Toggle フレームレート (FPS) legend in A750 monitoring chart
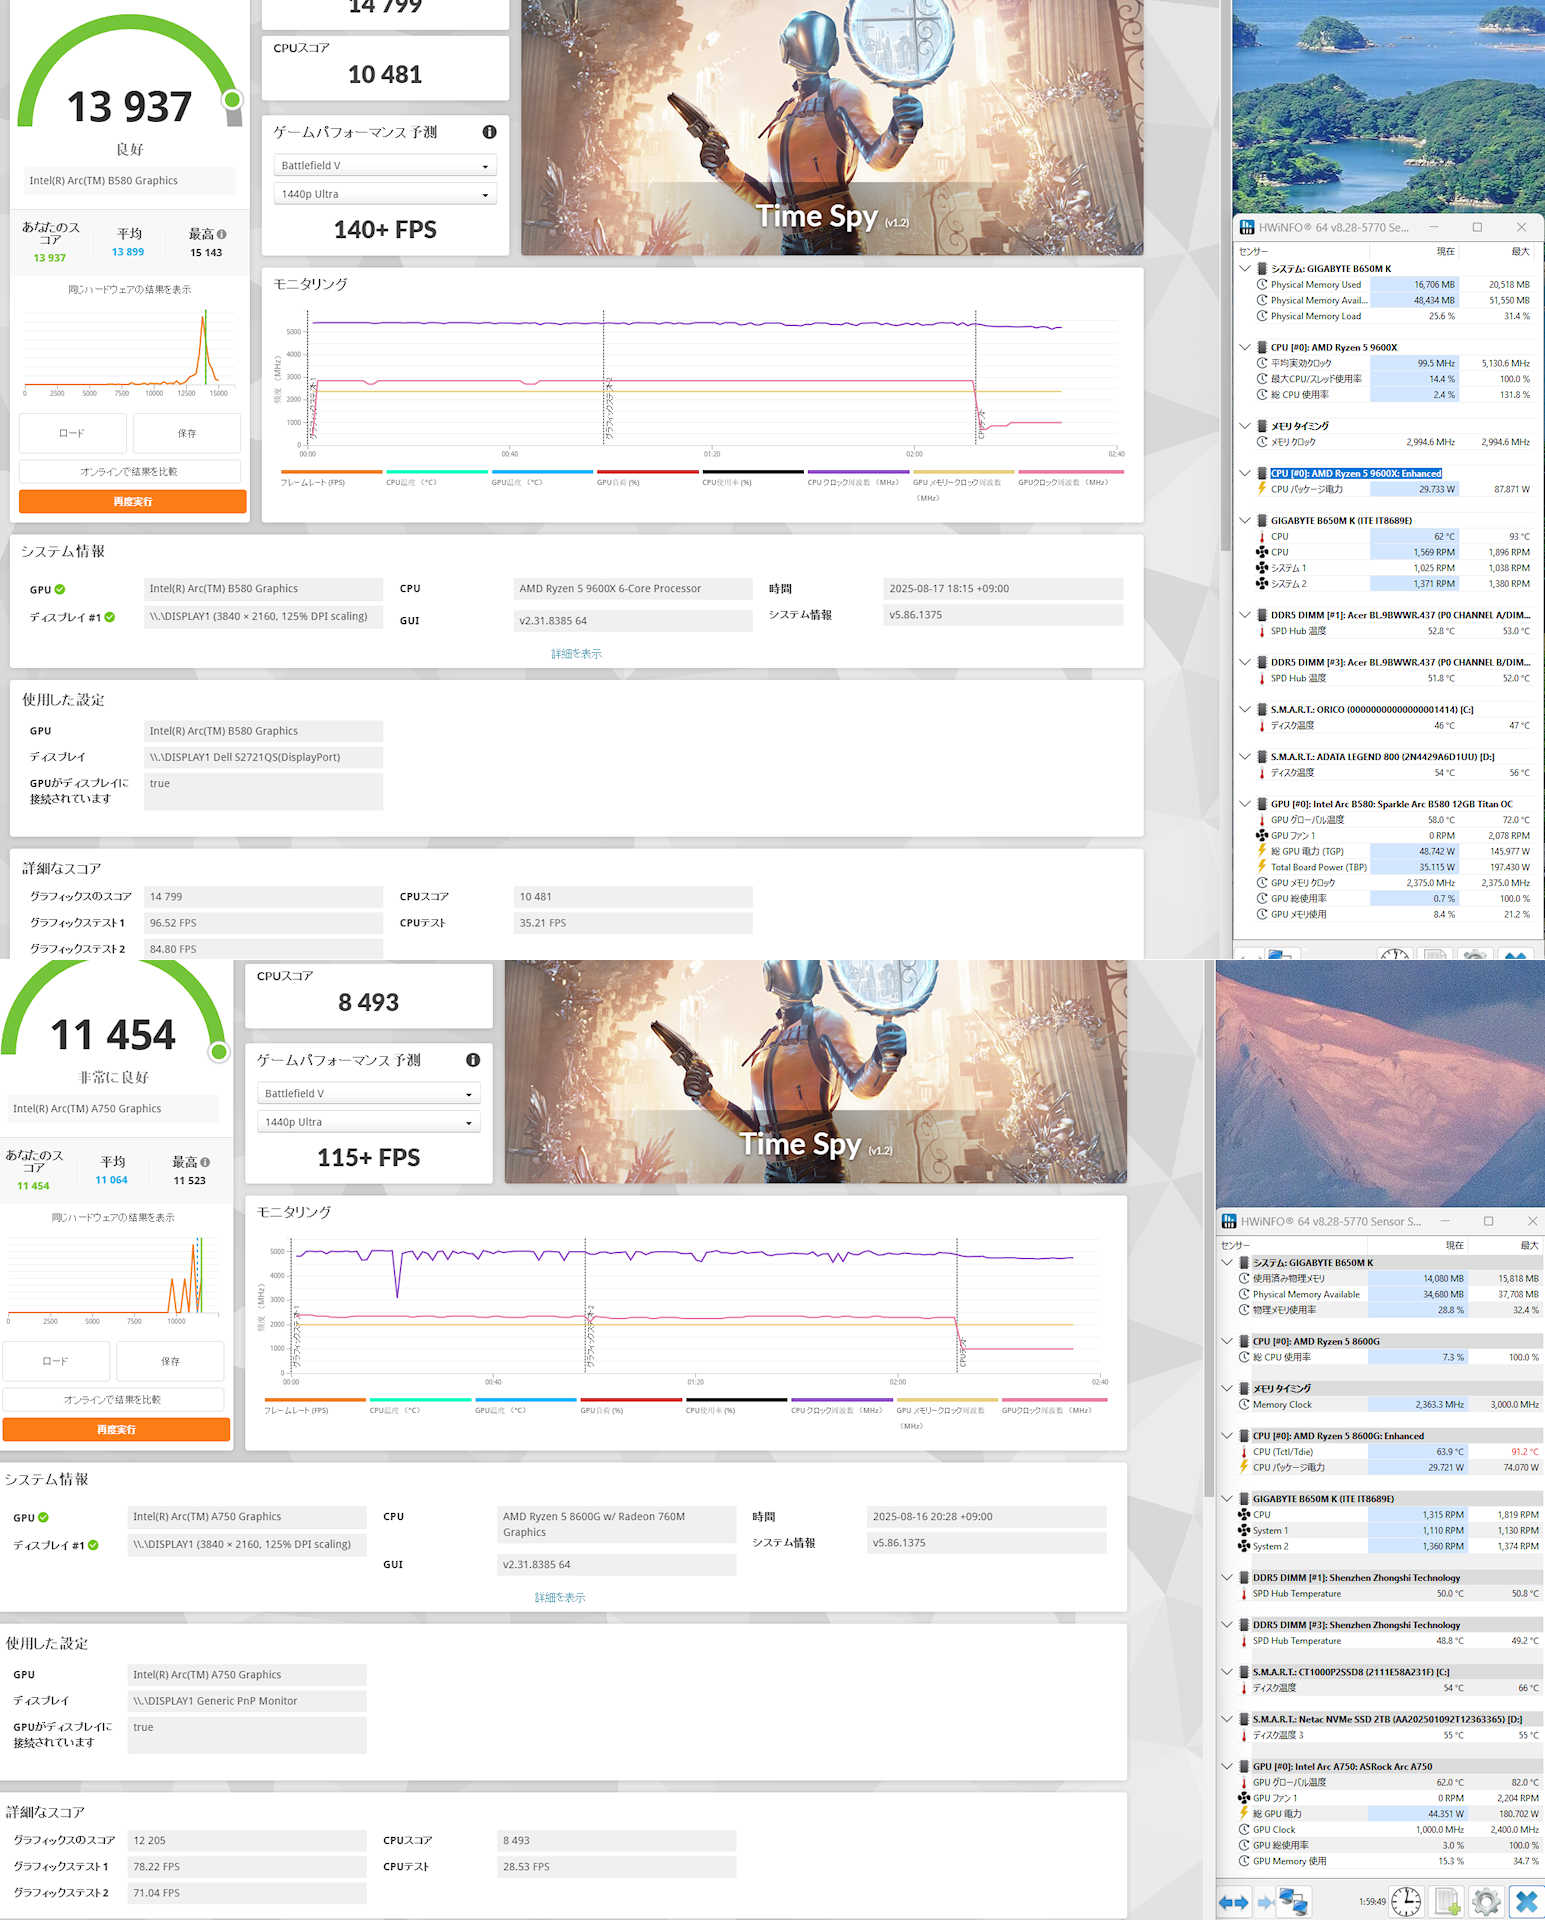 click(315, 1408)
